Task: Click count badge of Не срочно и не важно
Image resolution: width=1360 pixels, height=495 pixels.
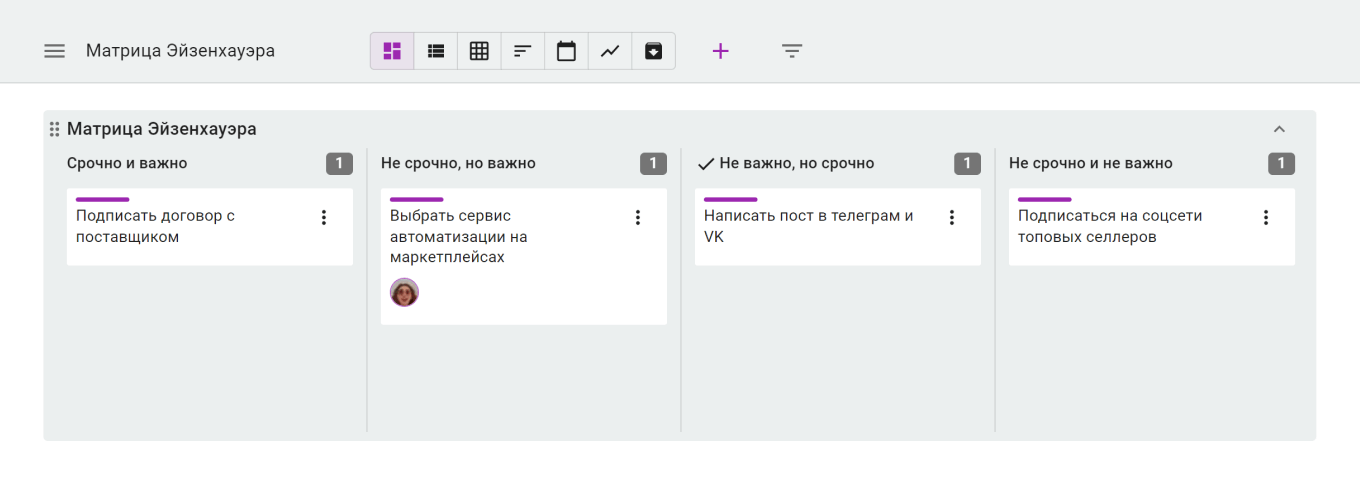Action: click(x=1281, y=163)
